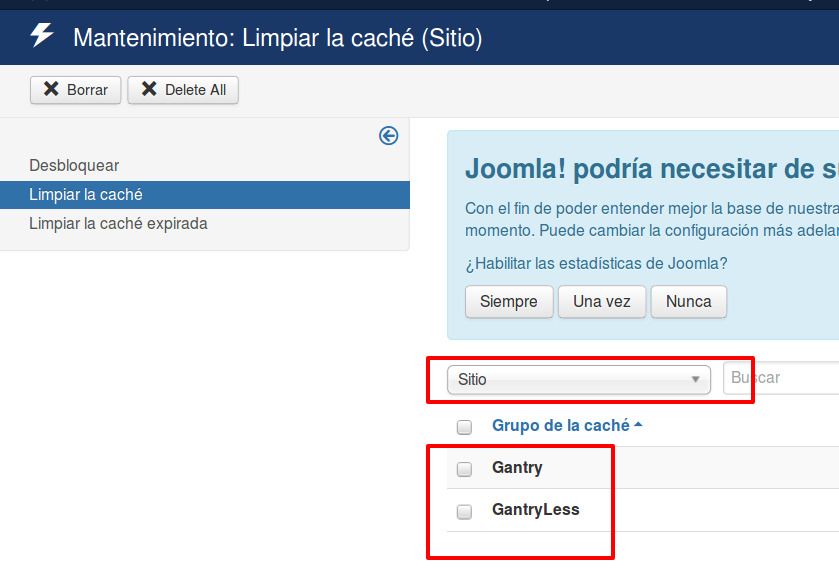Click the Una vez button
Screen dimensions: 839x588
click(602, 302)
